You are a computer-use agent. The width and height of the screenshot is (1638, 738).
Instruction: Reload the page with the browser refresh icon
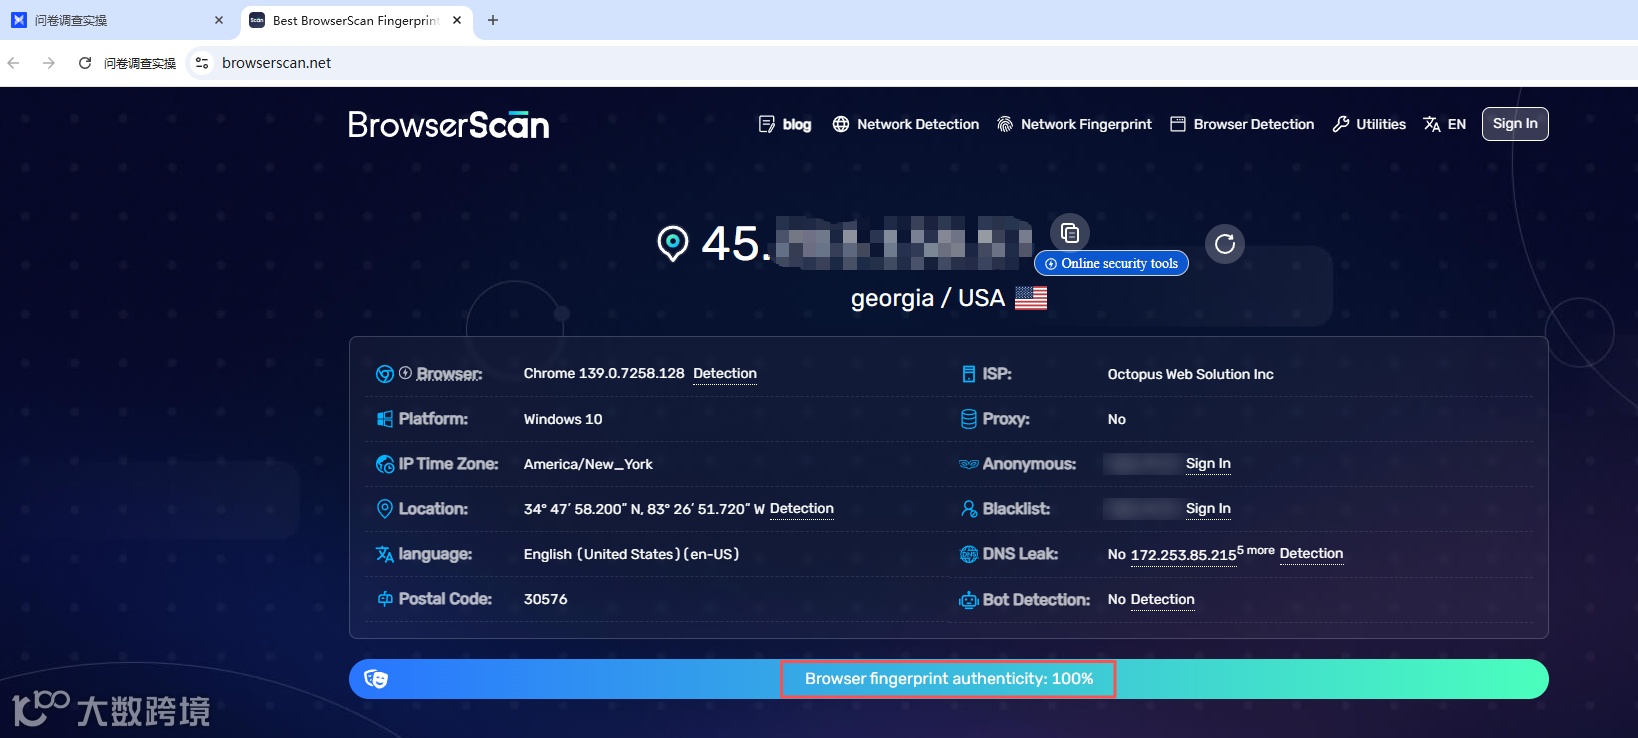coord(85,63)
